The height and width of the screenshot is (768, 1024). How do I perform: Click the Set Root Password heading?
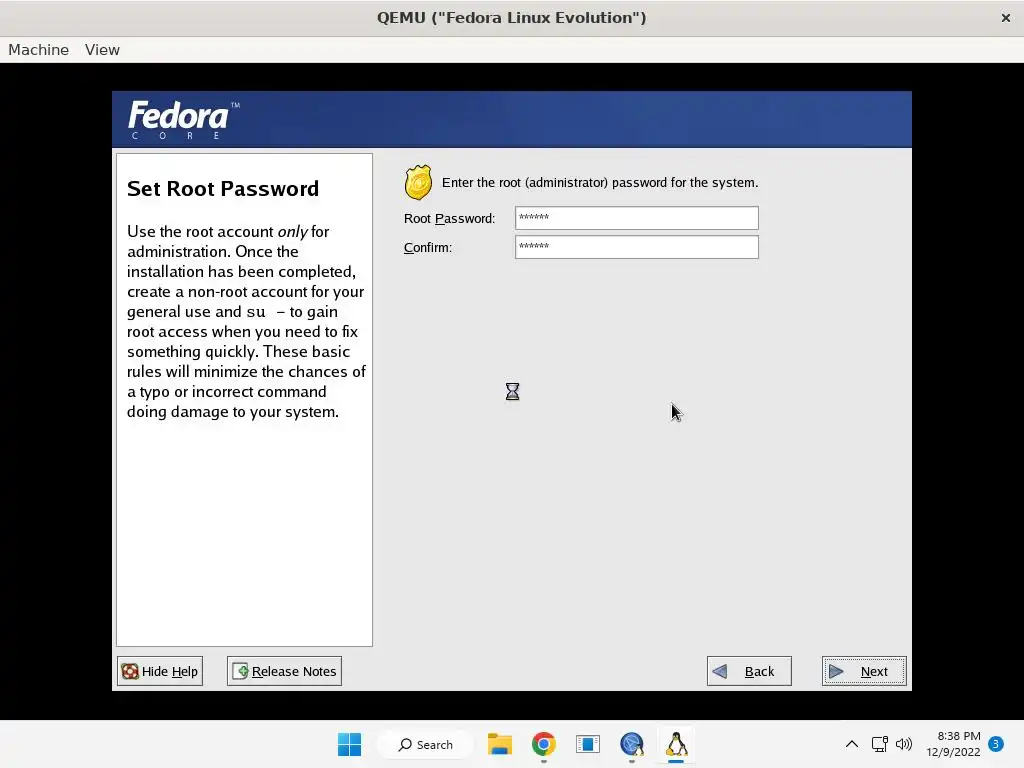223,189
